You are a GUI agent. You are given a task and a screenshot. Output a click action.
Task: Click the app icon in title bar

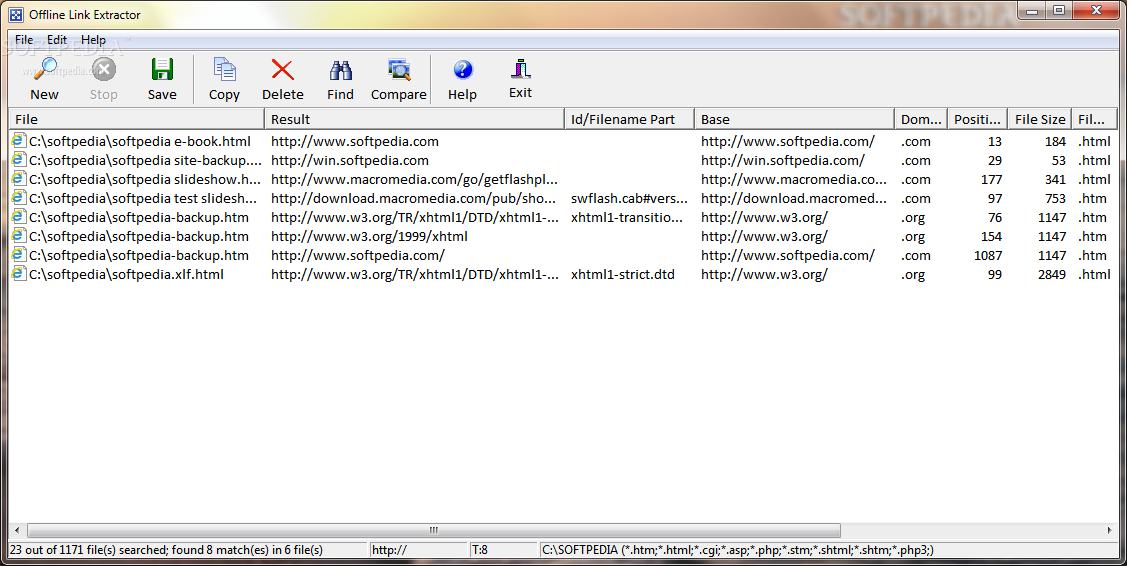coord(16,14)
